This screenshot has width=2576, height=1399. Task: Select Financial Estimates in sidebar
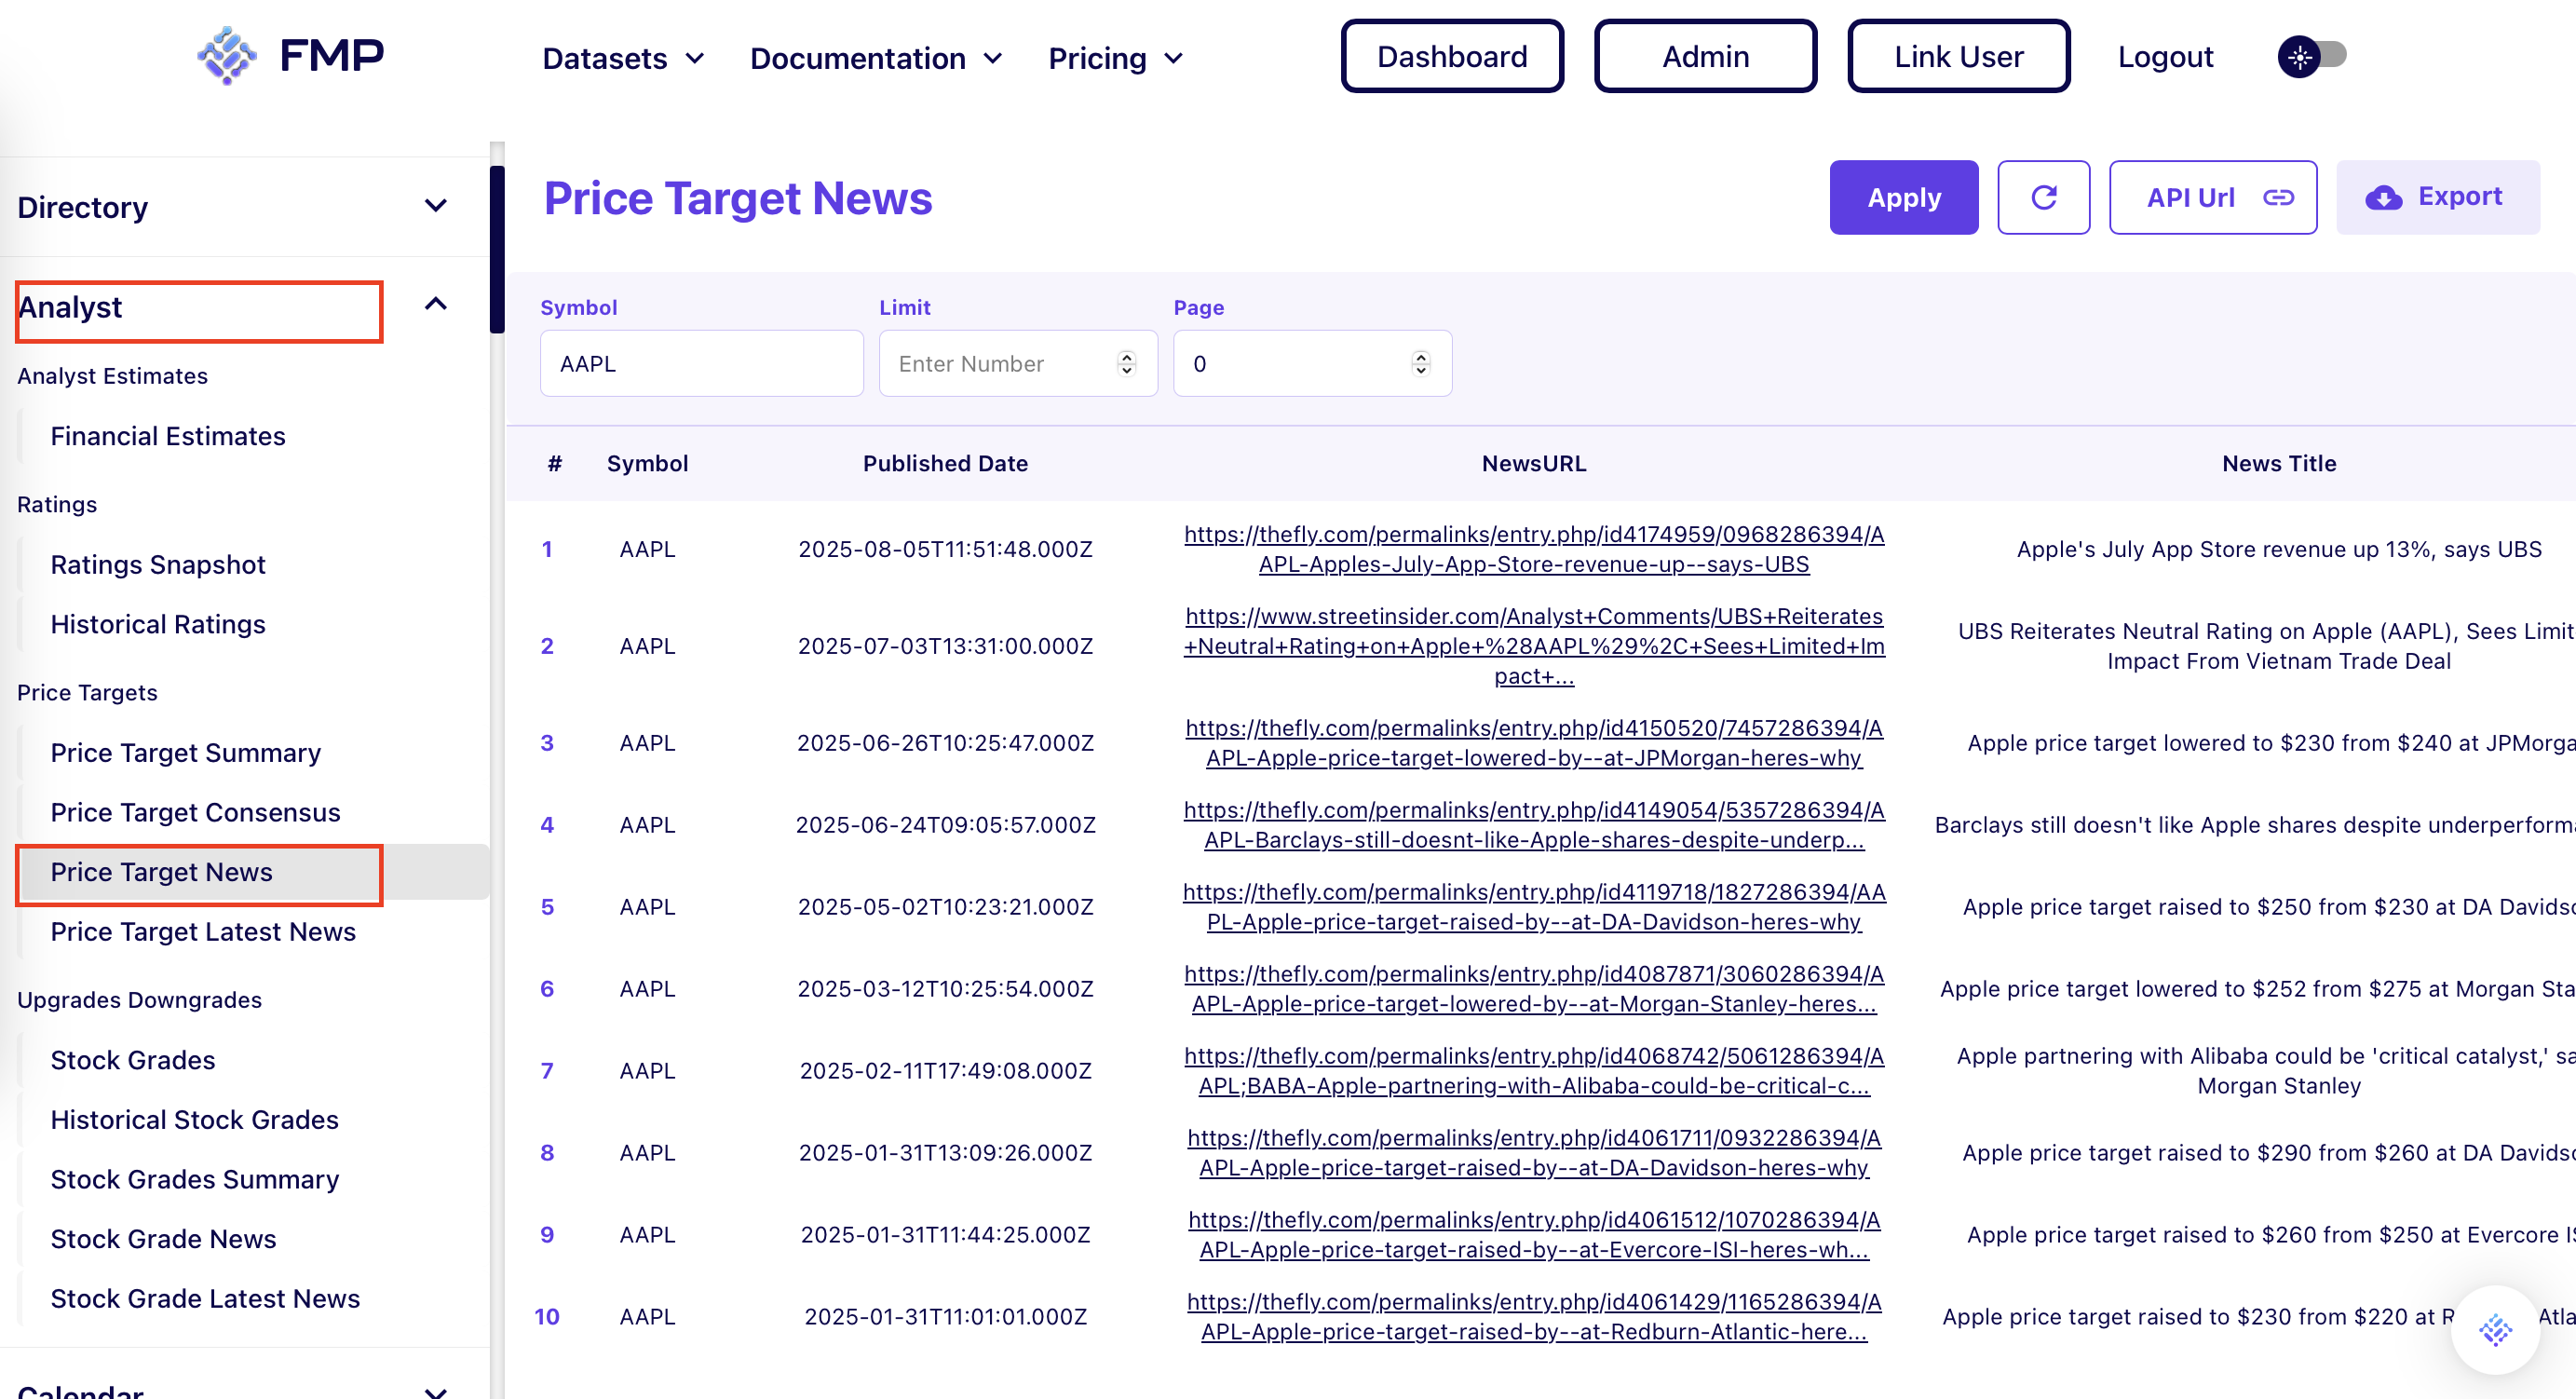[x=168, y=436]
